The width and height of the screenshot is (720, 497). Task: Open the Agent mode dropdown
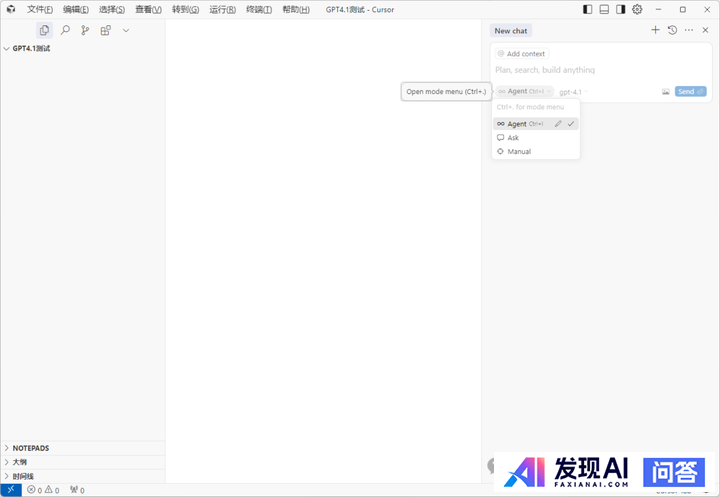525,91
